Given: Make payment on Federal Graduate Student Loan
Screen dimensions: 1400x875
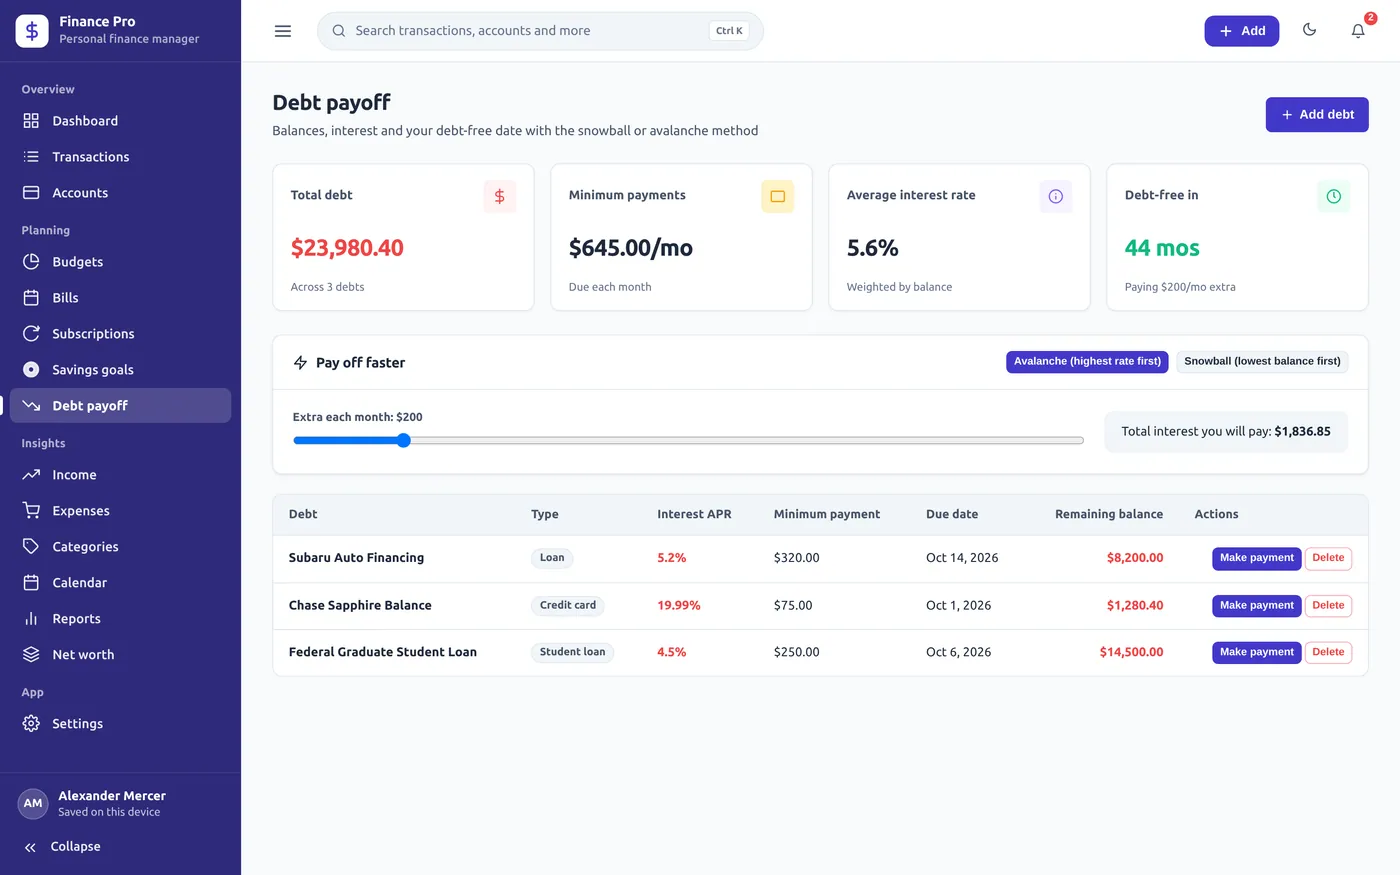Looking at the screenshot, I should [x=1256, y=652].
